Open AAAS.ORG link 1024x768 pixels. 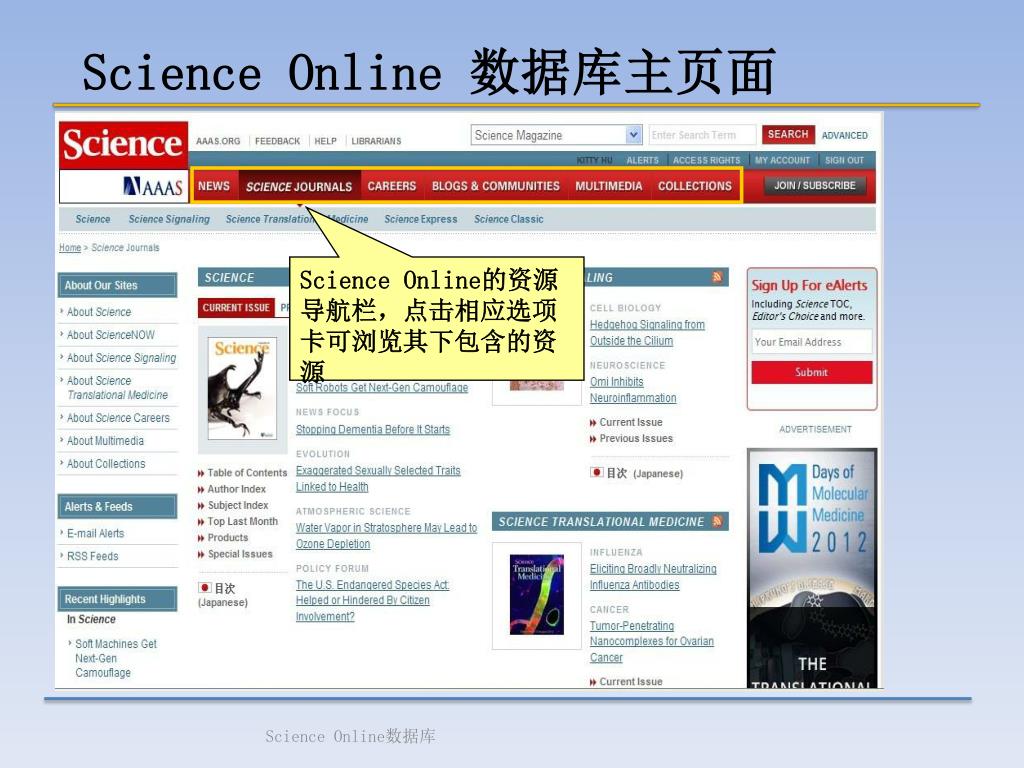(218, 141)
